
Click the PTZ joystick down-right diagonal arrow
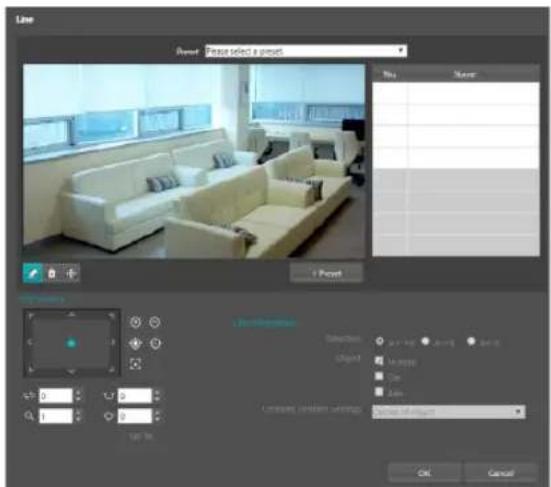click(112, 369)
